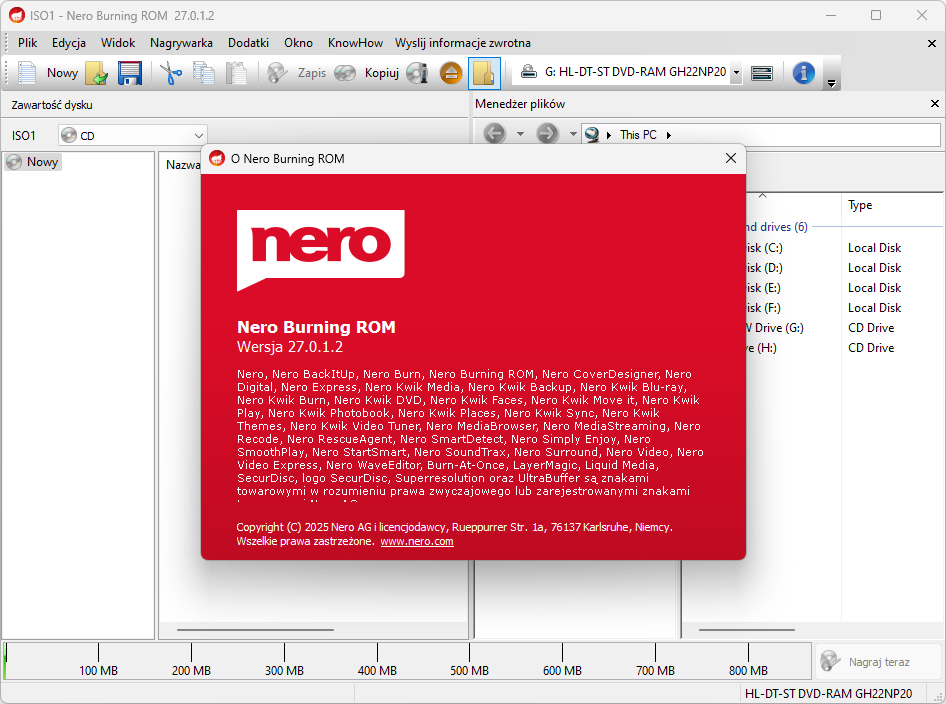This screenshot has width=946, height=704.
Task: Click the drives (6) group heading
Action: 776,227
